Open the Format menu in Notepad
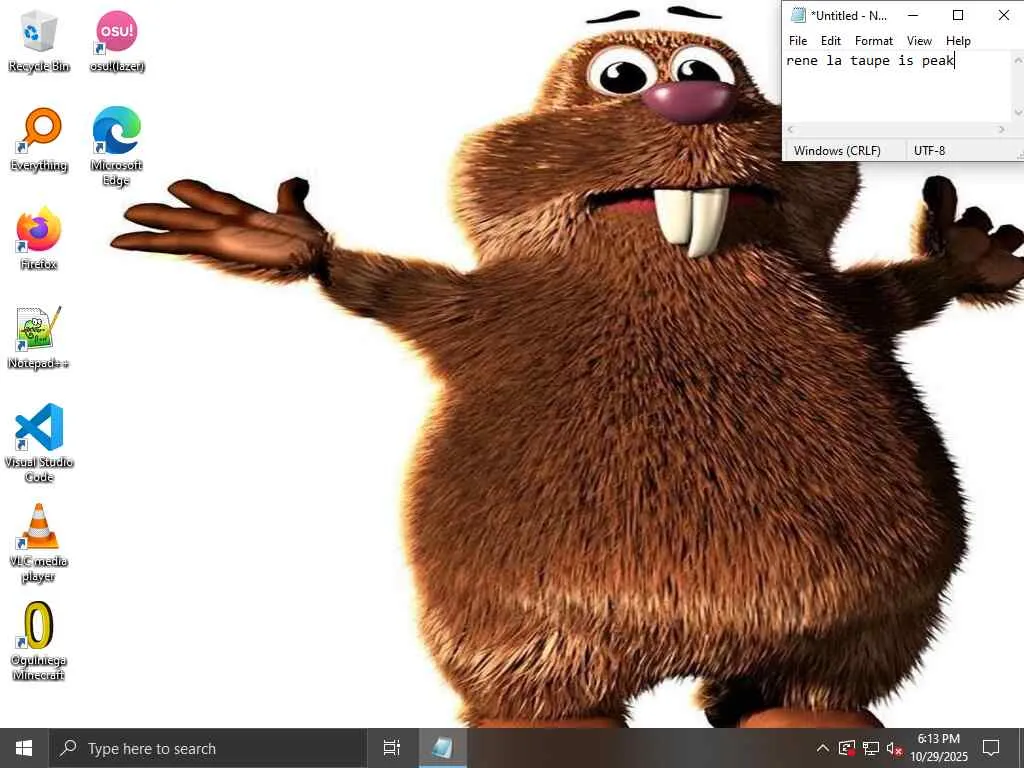The width and height of the screenshot is (1024, 768). (873, 40)
